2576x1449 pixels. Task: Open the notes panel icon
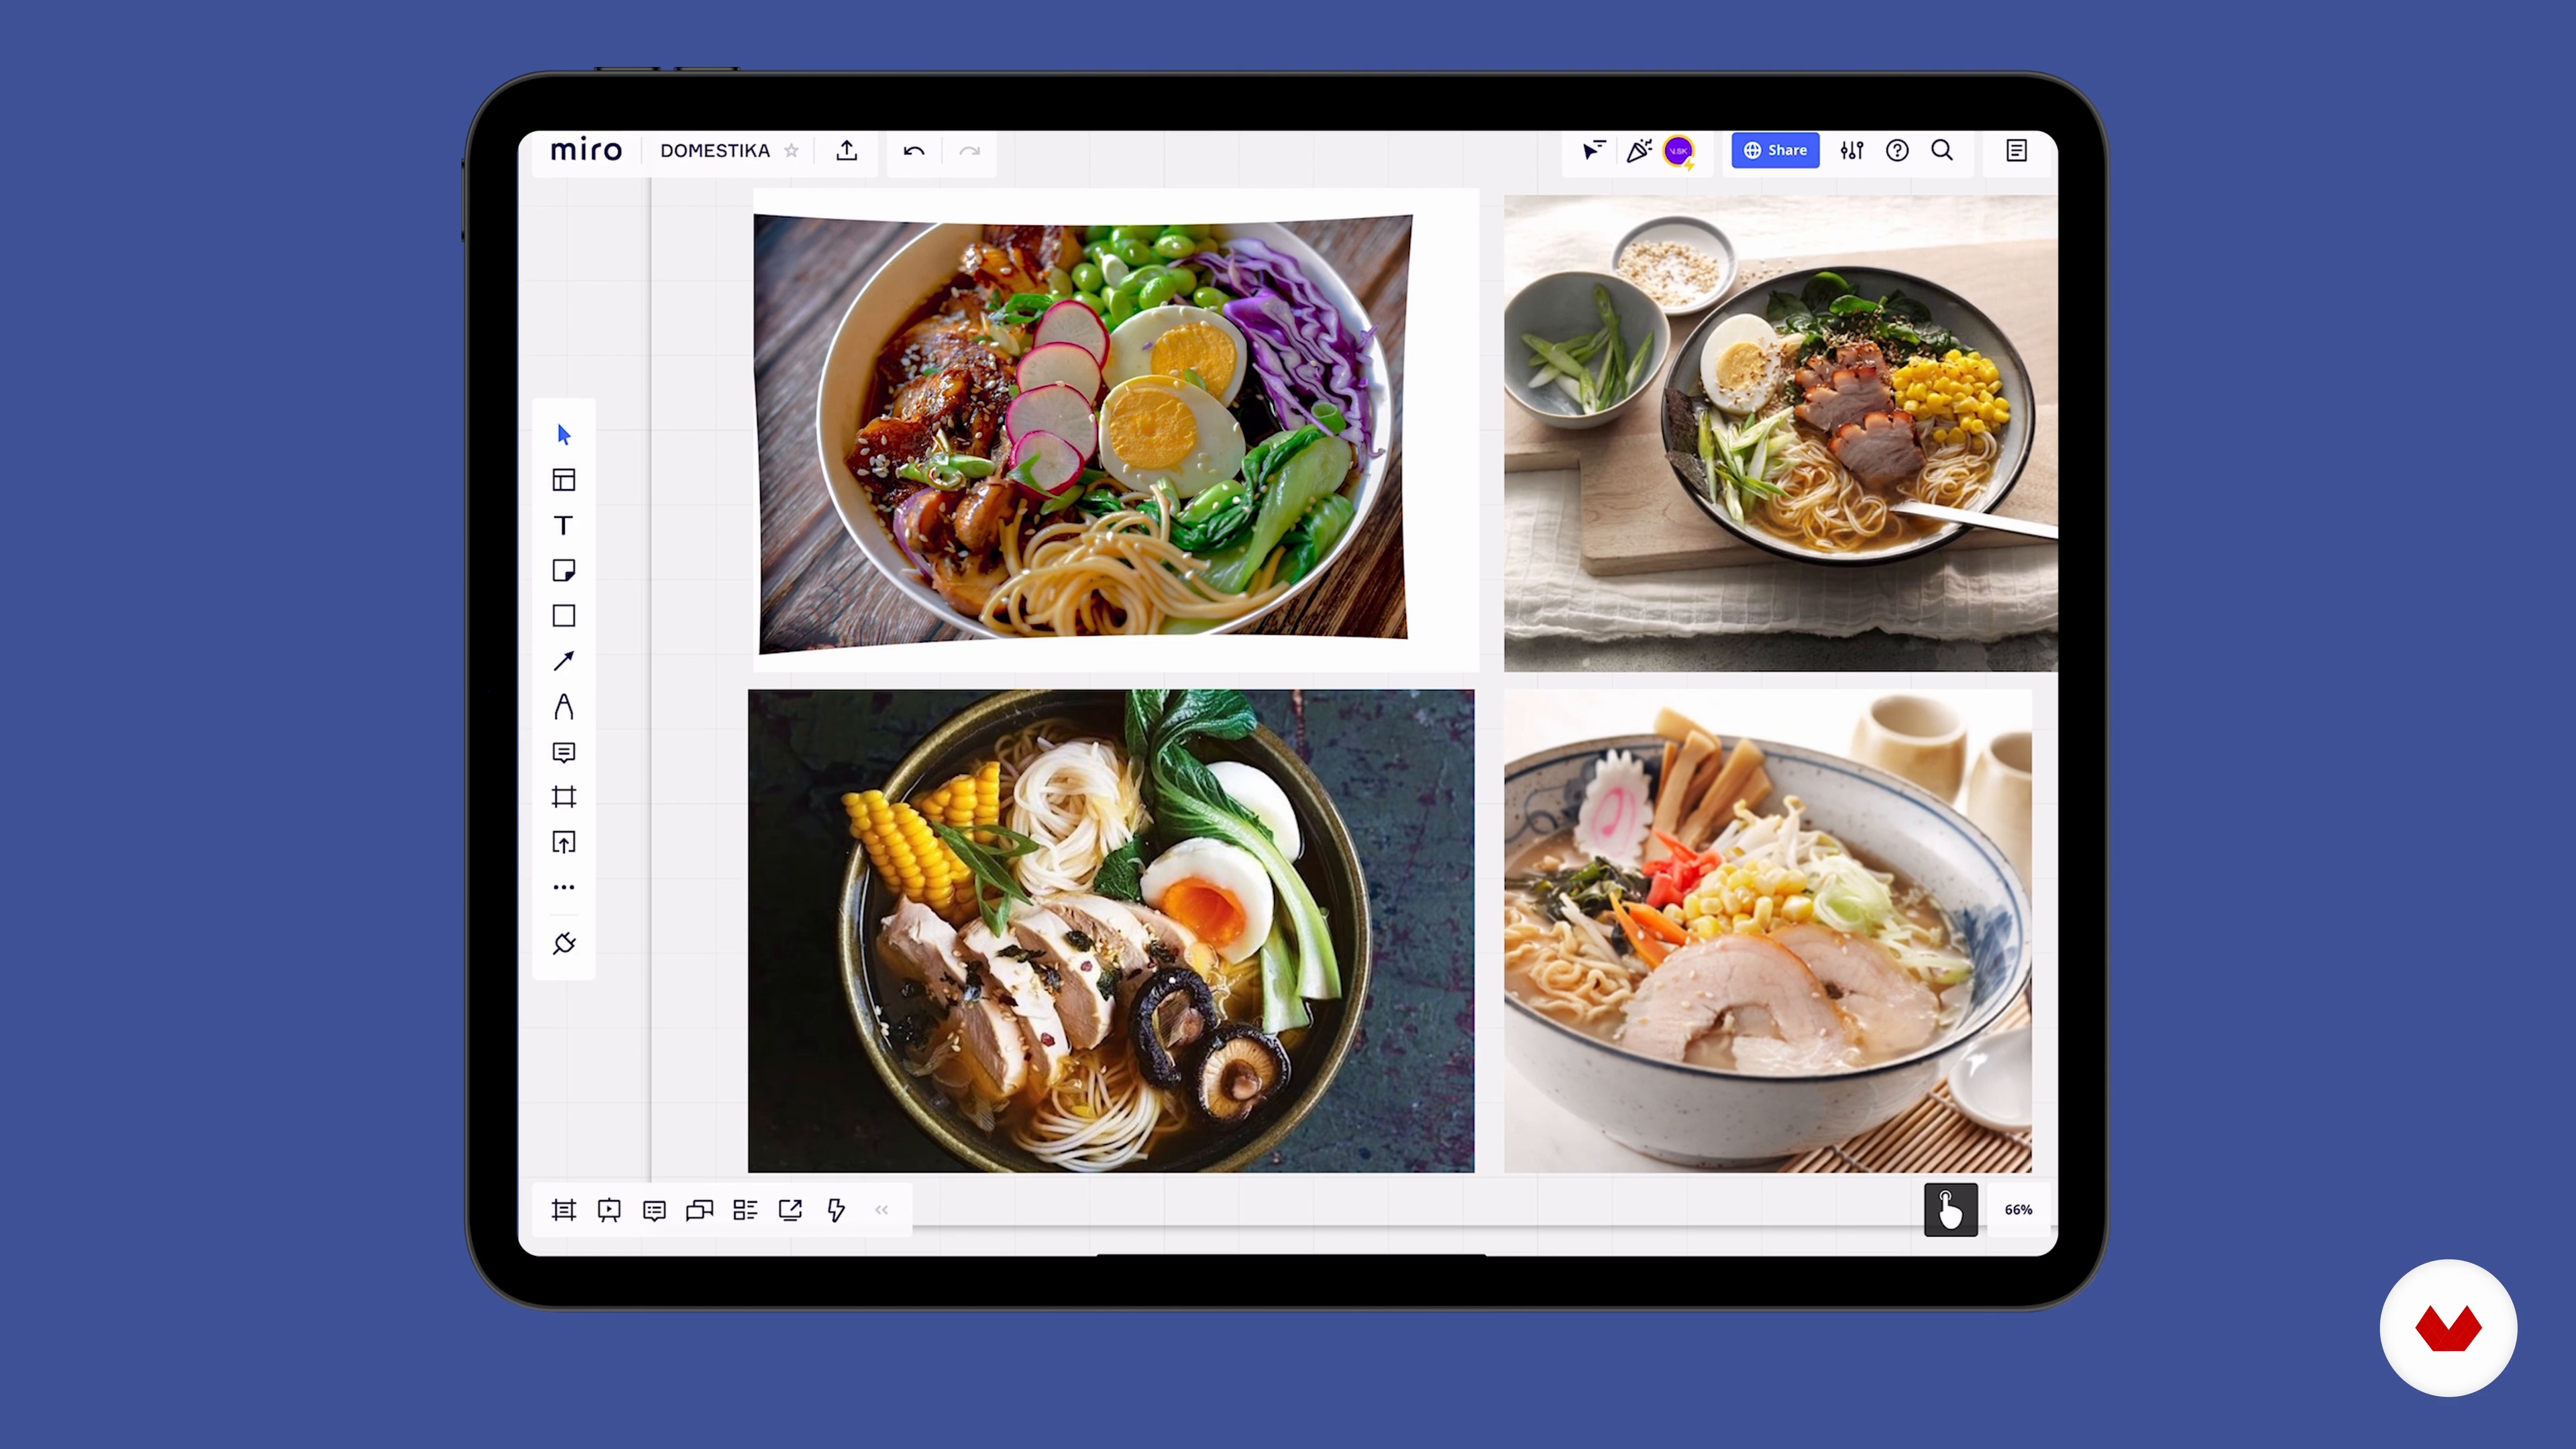click(x=2016, y=151)
